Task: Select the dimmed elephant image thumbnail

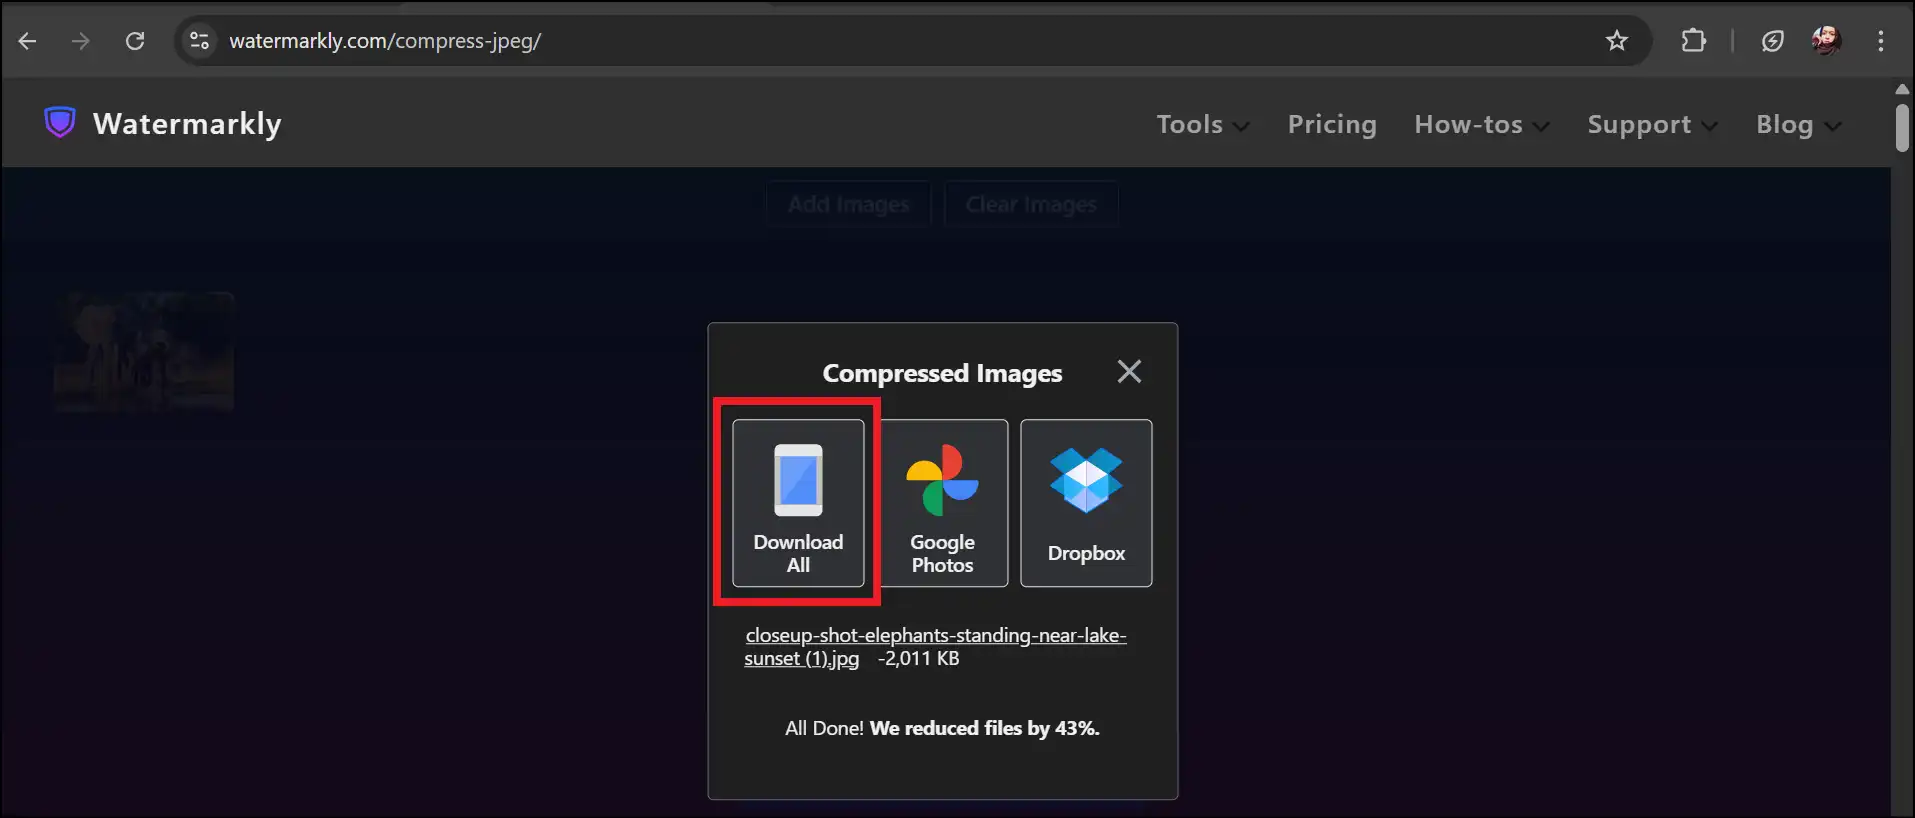Action: click(x=145, y=352)
